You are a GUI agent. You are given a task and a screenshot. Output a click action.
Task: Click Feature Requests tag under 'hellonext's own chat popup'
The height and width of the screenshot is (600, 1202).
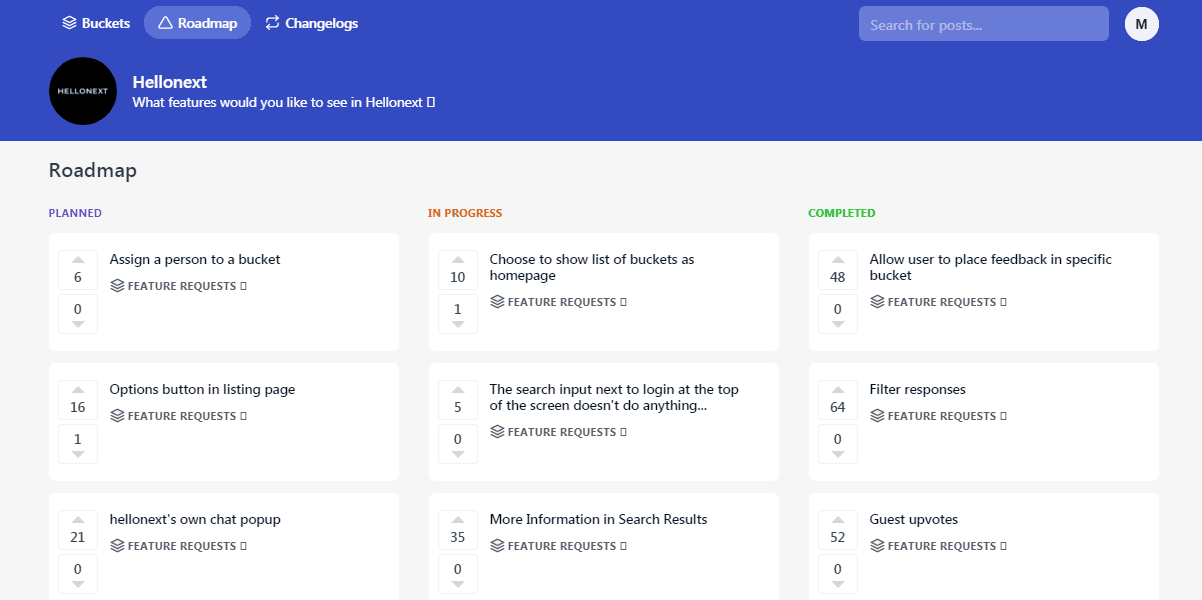click(178, 546)
